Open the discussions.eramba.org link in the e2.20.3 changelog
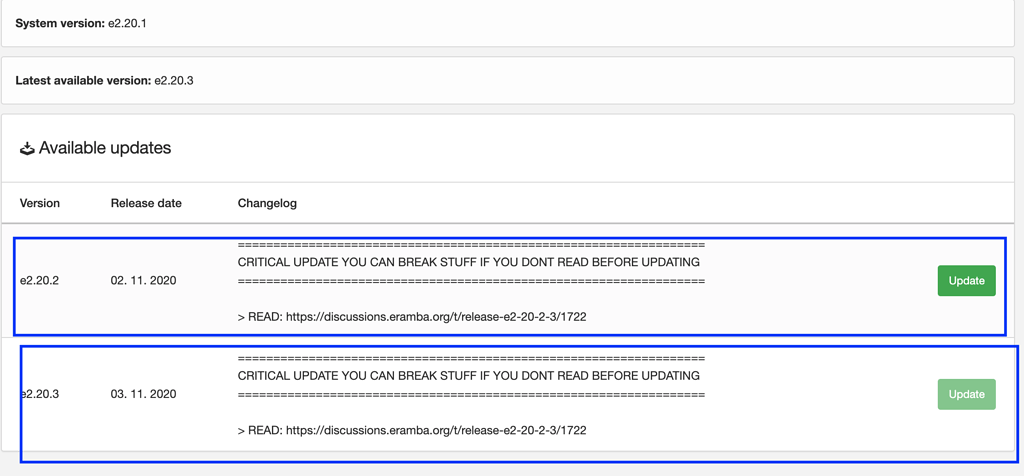The width and height of the screenshot is (1024, 476). coord(436,431)
